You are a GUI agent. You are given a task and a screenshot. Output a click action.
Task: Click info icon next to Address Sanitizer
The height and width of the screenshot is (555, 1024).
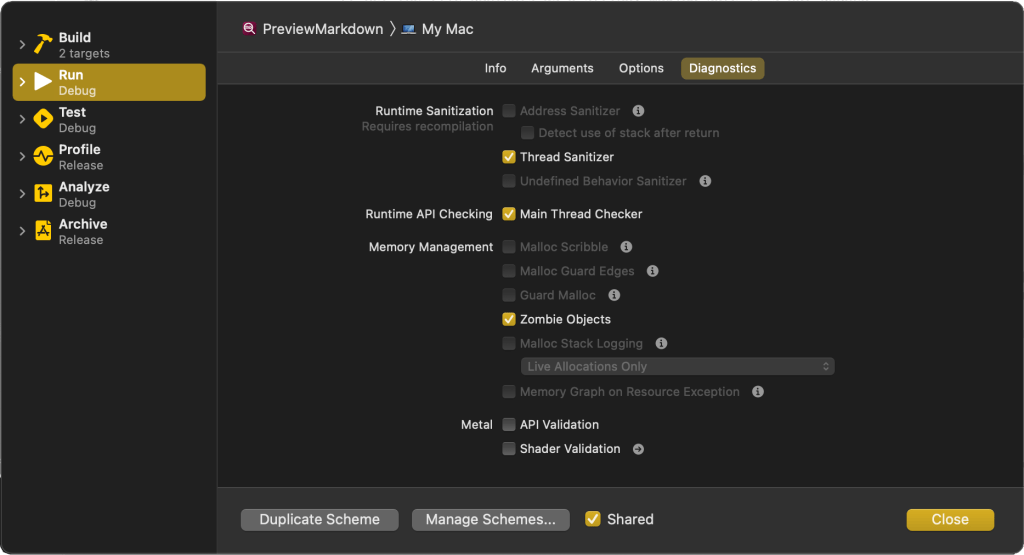[x=638, y=111]
